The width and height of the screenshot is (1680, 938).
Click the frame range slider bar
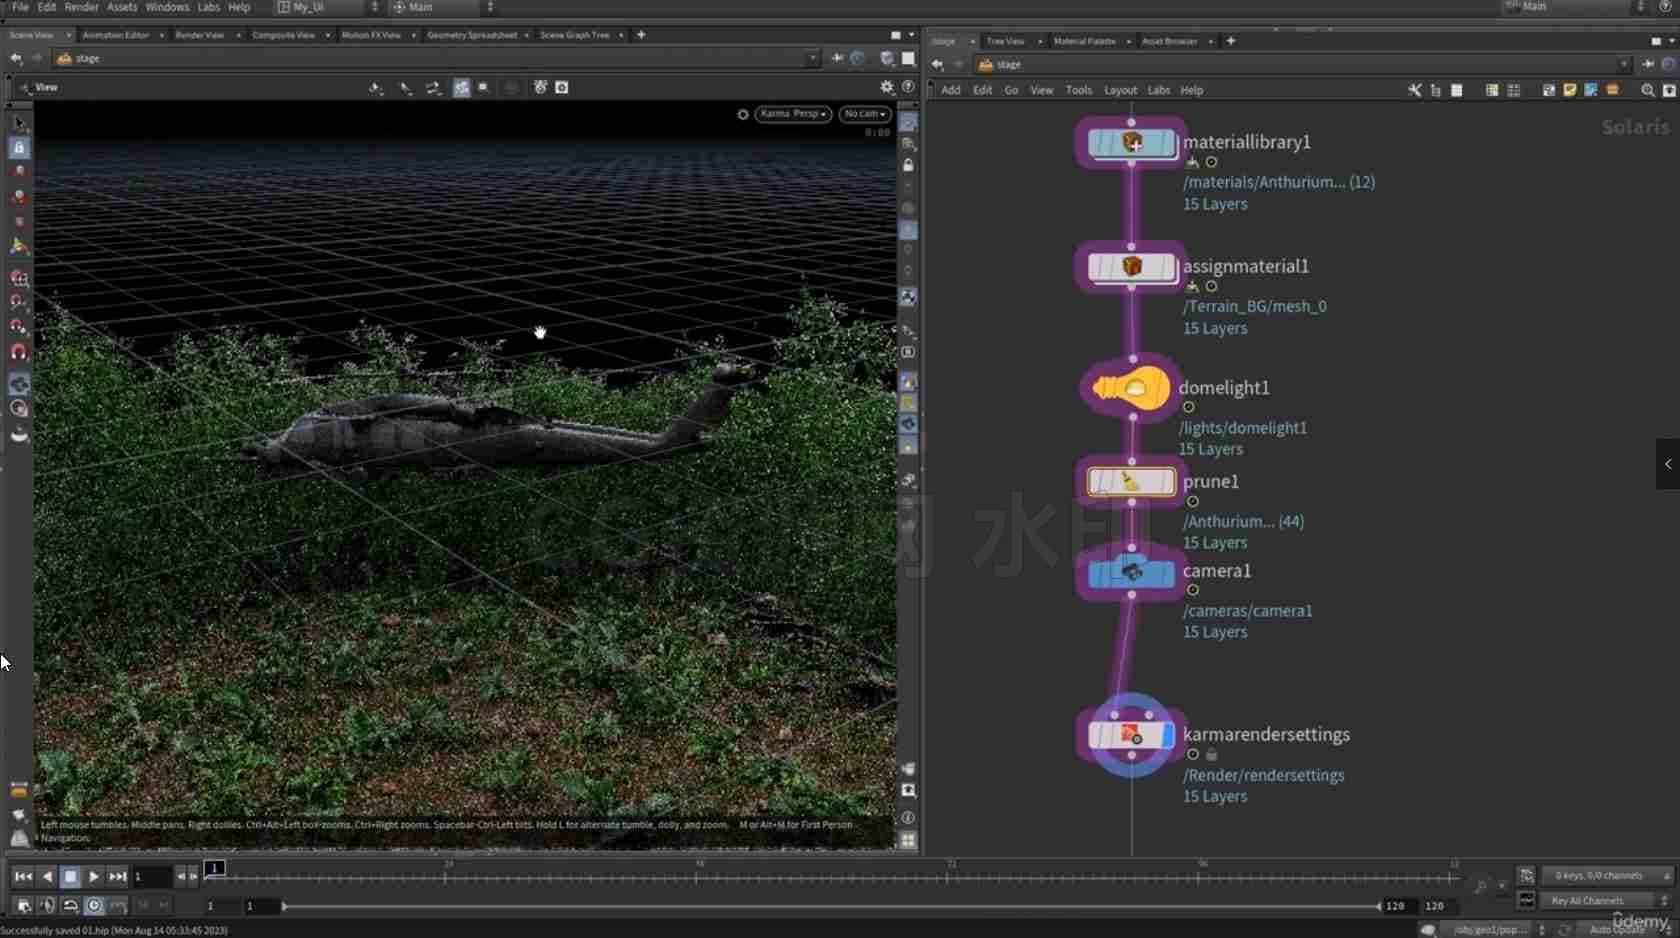click(830, 906)
